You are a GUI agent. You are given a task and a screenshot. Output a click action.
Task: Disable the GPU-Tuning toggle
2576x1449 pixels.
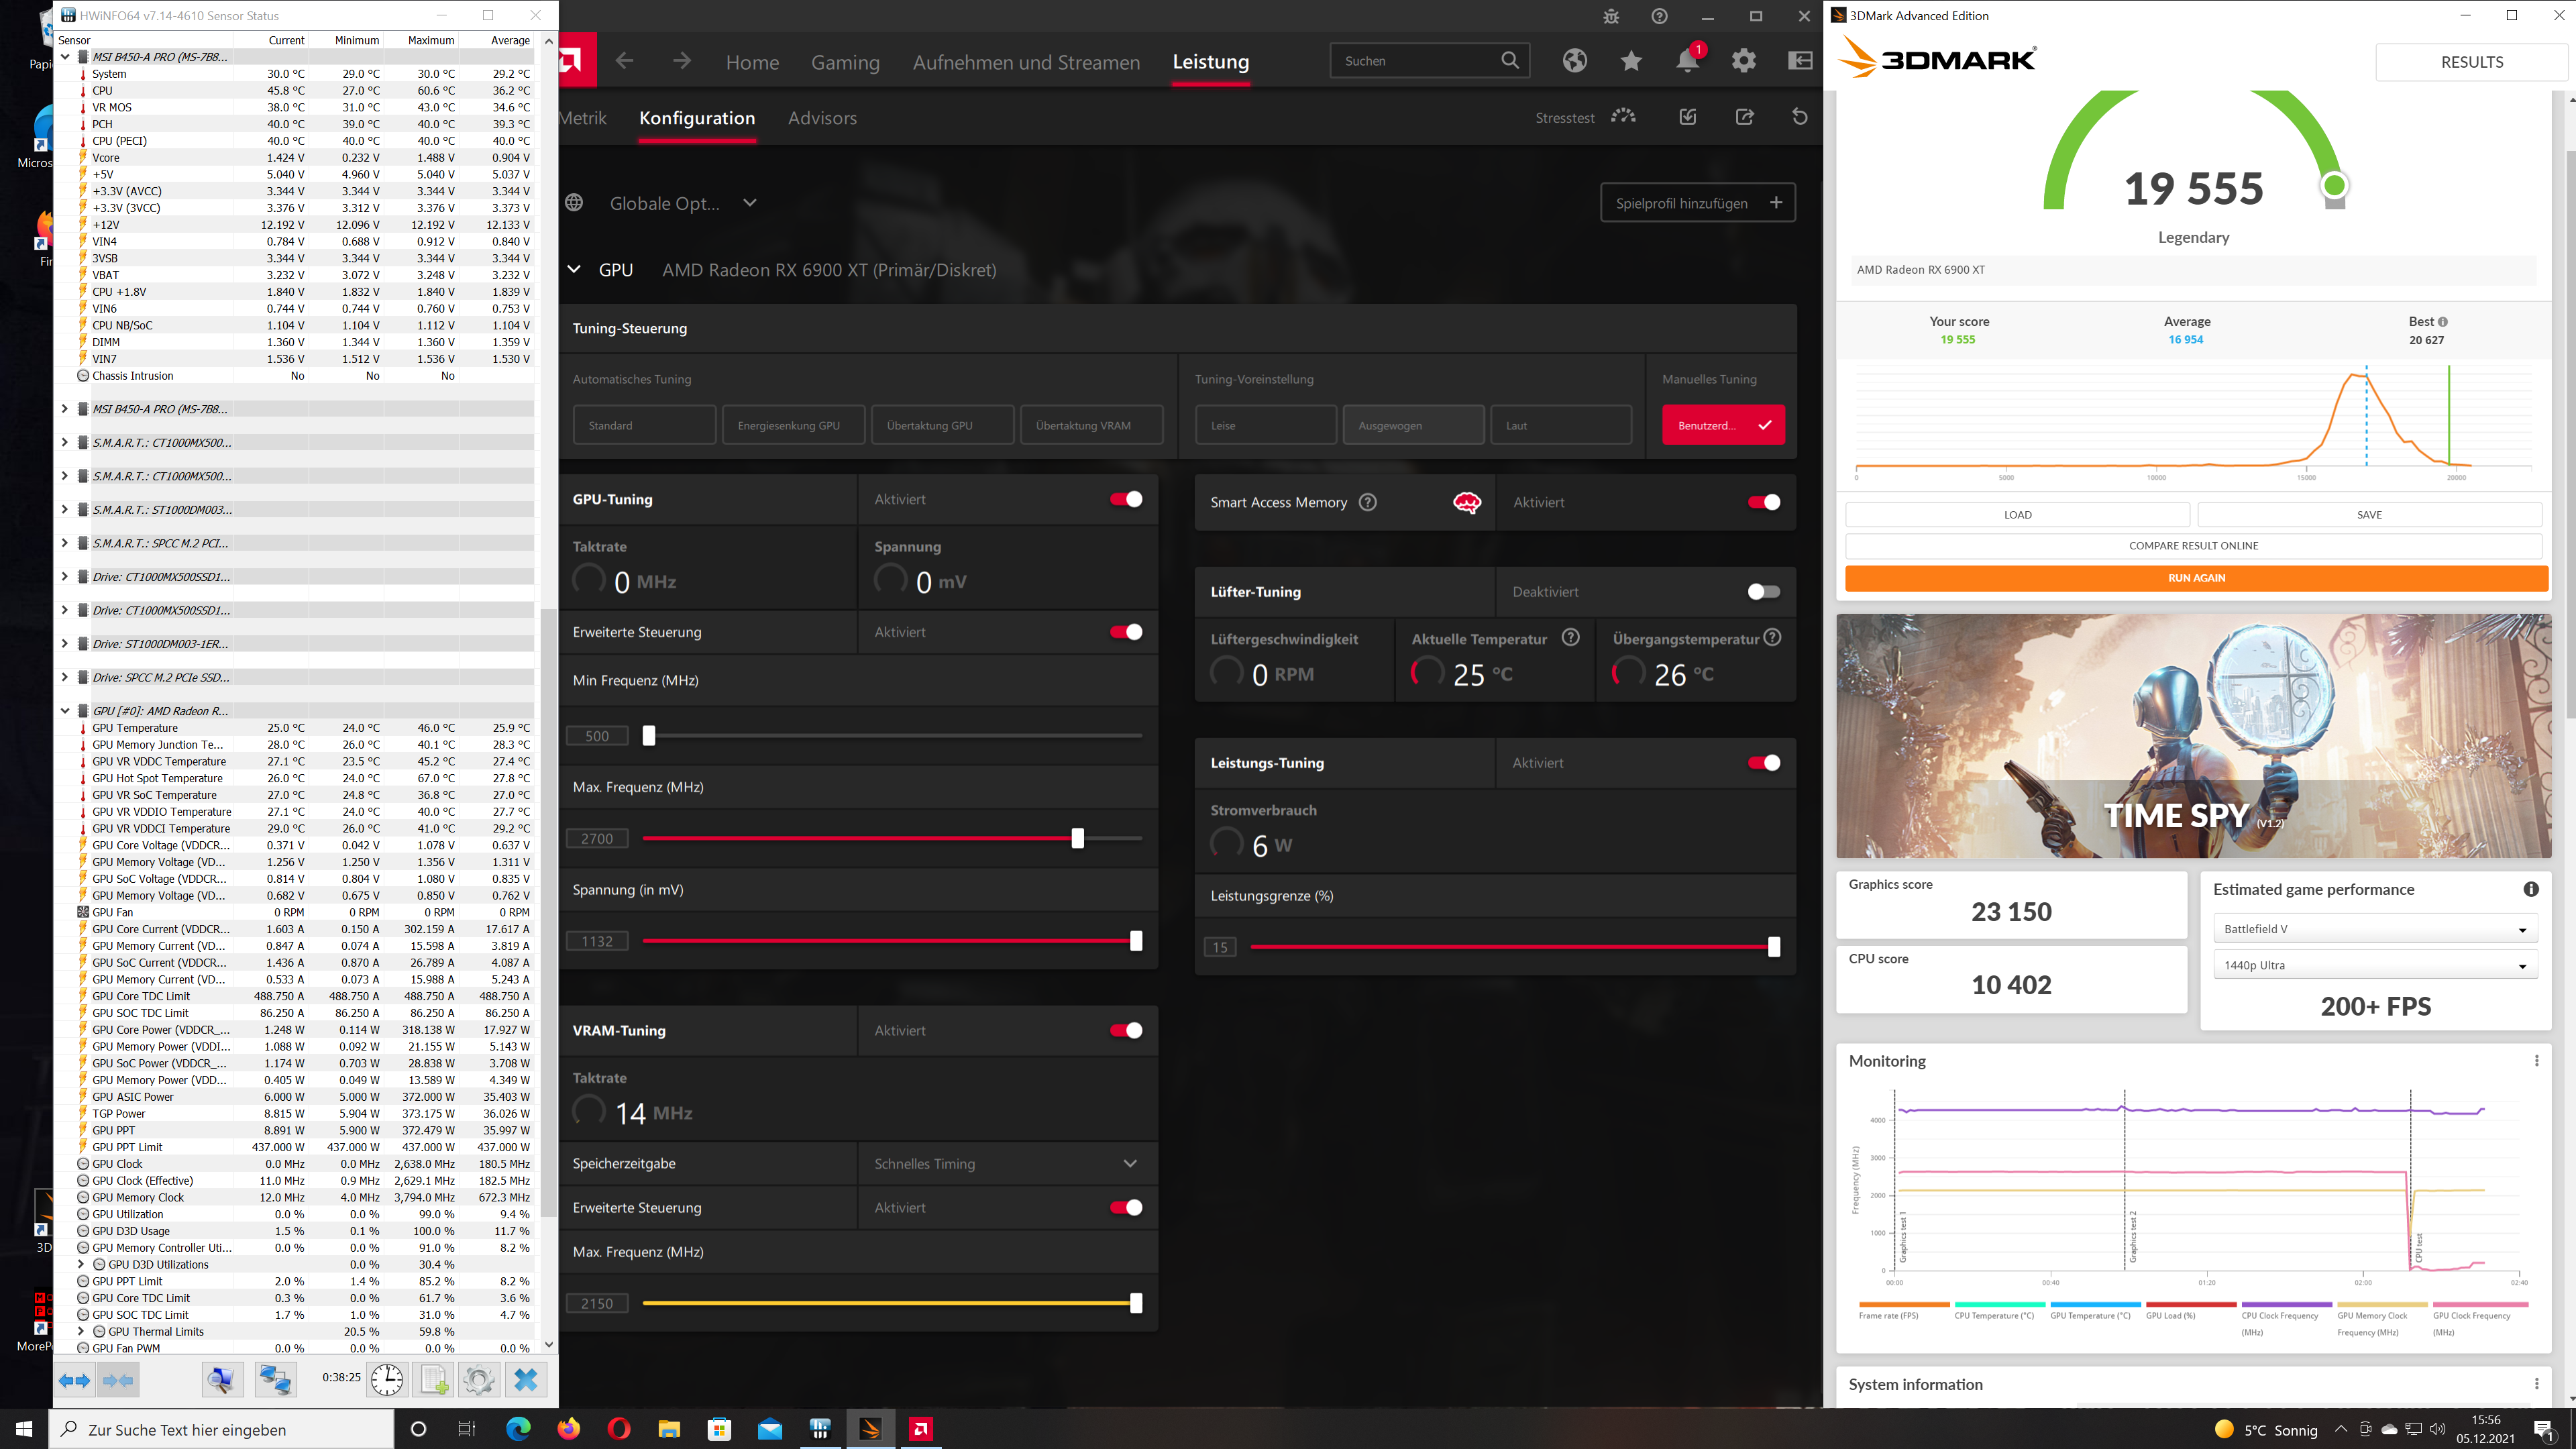pos(1126,499)
